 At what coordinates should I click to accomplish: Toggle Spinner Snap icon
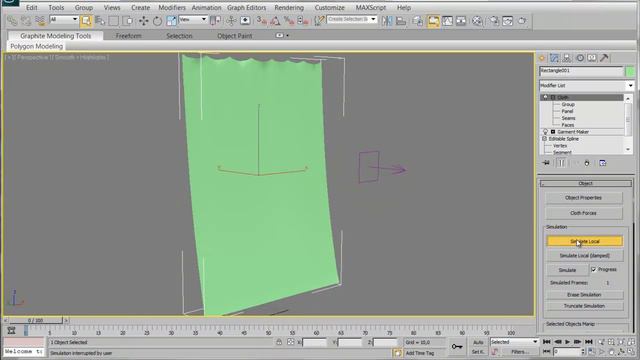pos(303,20)
